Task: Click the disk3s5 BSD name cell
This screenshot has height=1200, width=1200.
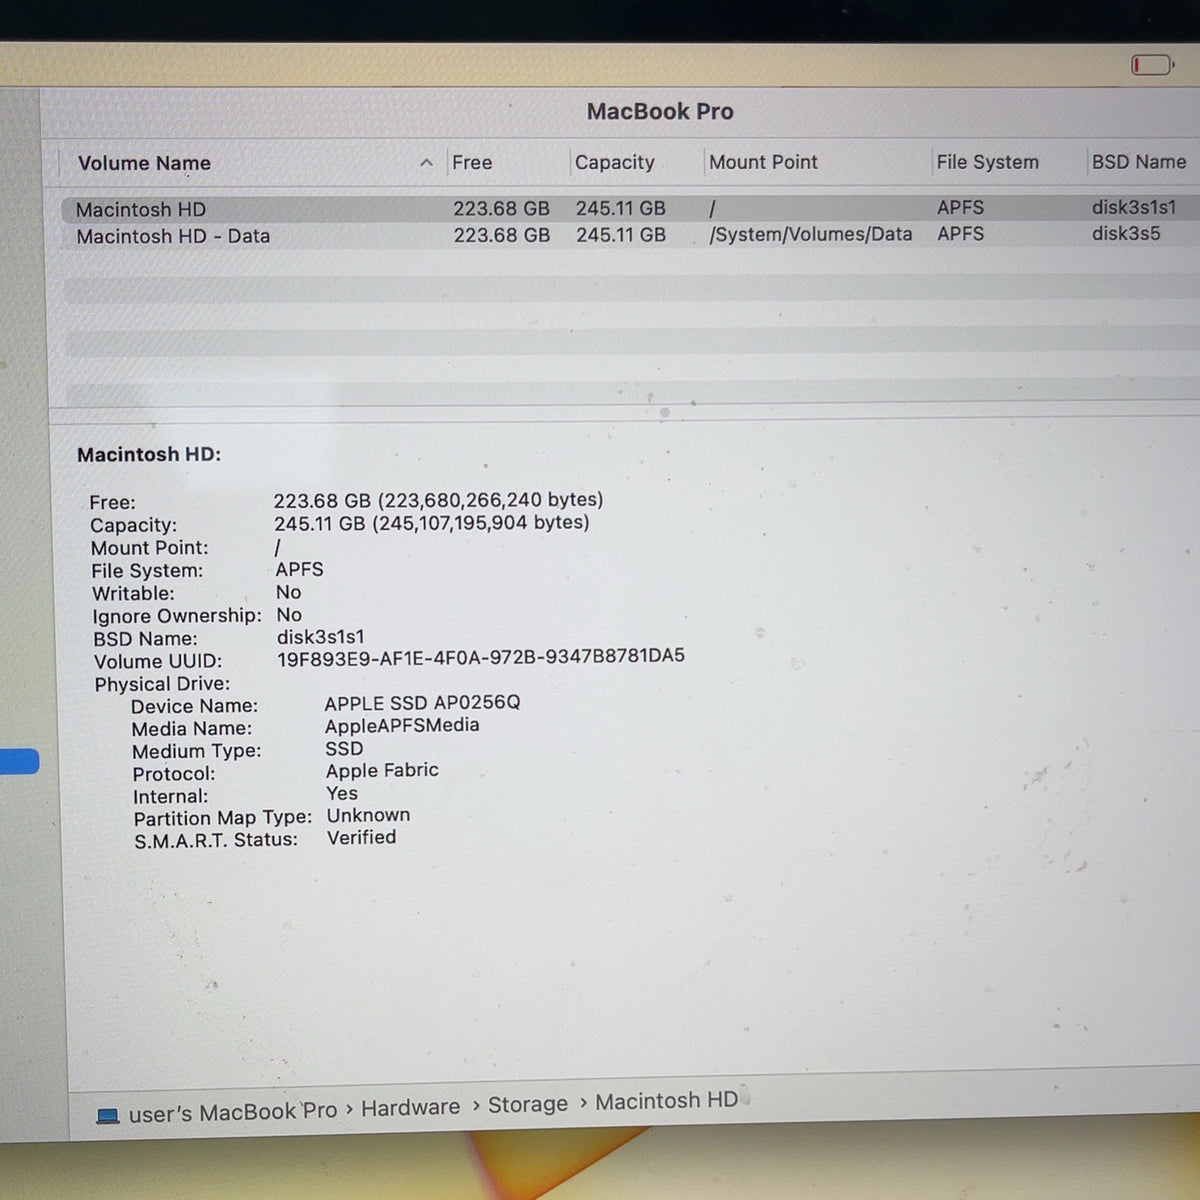Action: 1126,233
